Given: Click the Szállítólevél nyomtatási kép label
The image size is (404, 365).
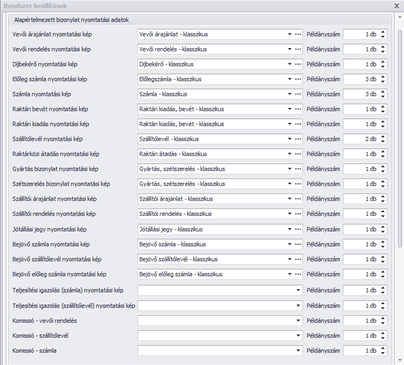Looking at the screenshot, I should pyautogui.click(x=47, y=139).
